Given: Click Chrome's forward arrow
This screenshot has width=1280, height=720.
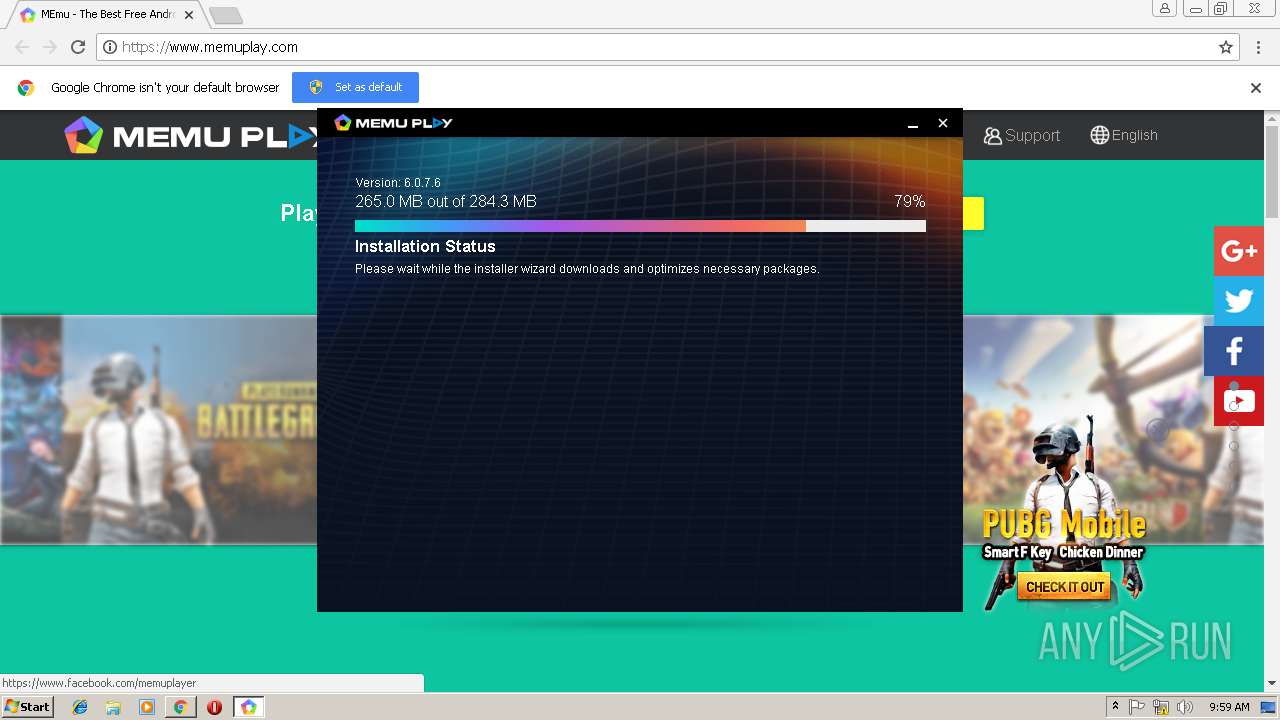Looking at the screenshot, I should (x=50, y=47).
